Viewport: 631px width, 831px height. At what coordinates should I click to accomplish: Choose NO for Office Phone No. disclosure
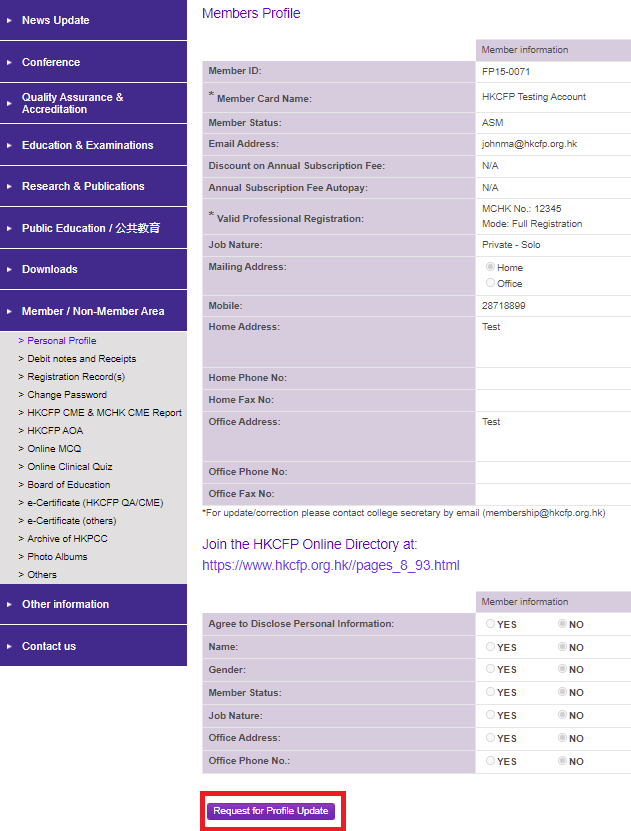coord(562,761)
